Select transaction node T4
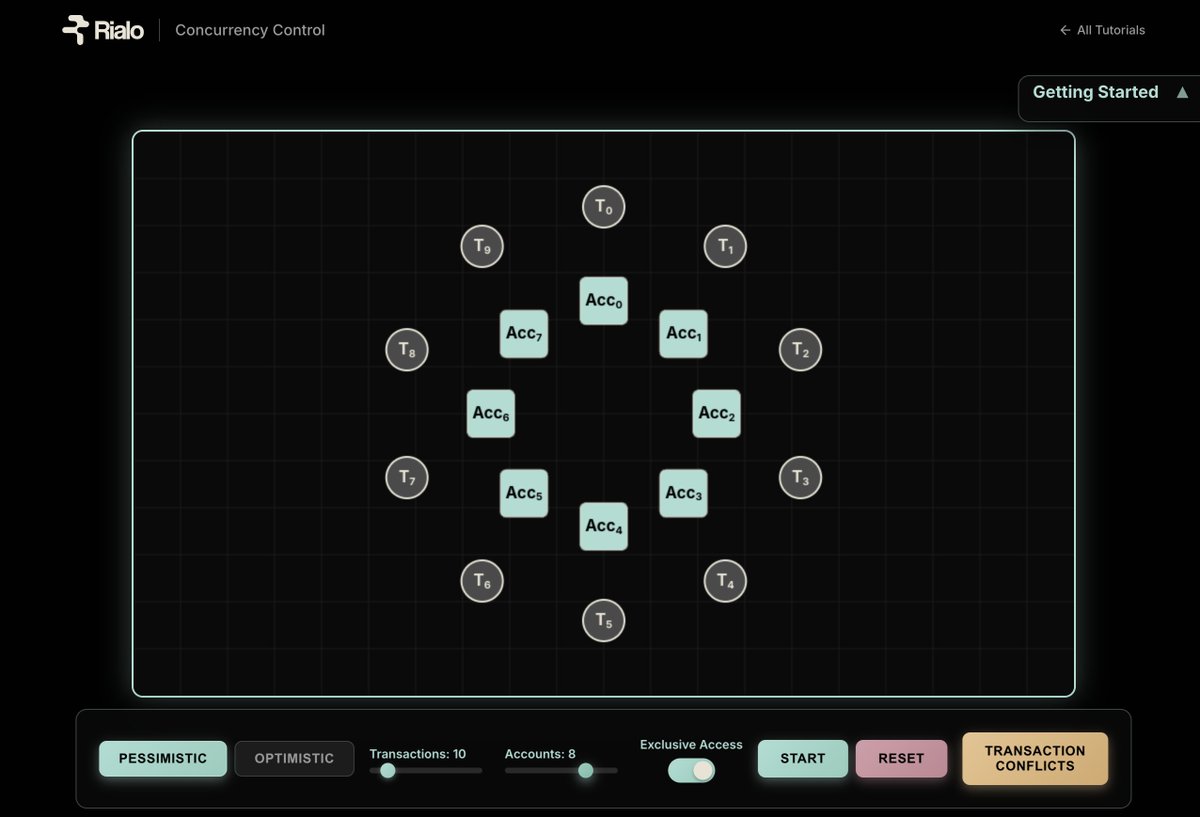 tap(726, 581)
